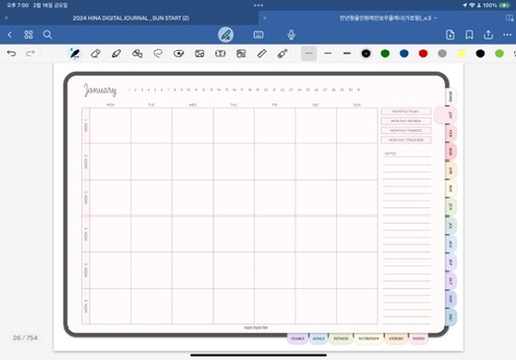Switch to 2024 HINA DIGITAL JOURNAL tab
Screen dimensions: 516x360
(x=131, y=18)
